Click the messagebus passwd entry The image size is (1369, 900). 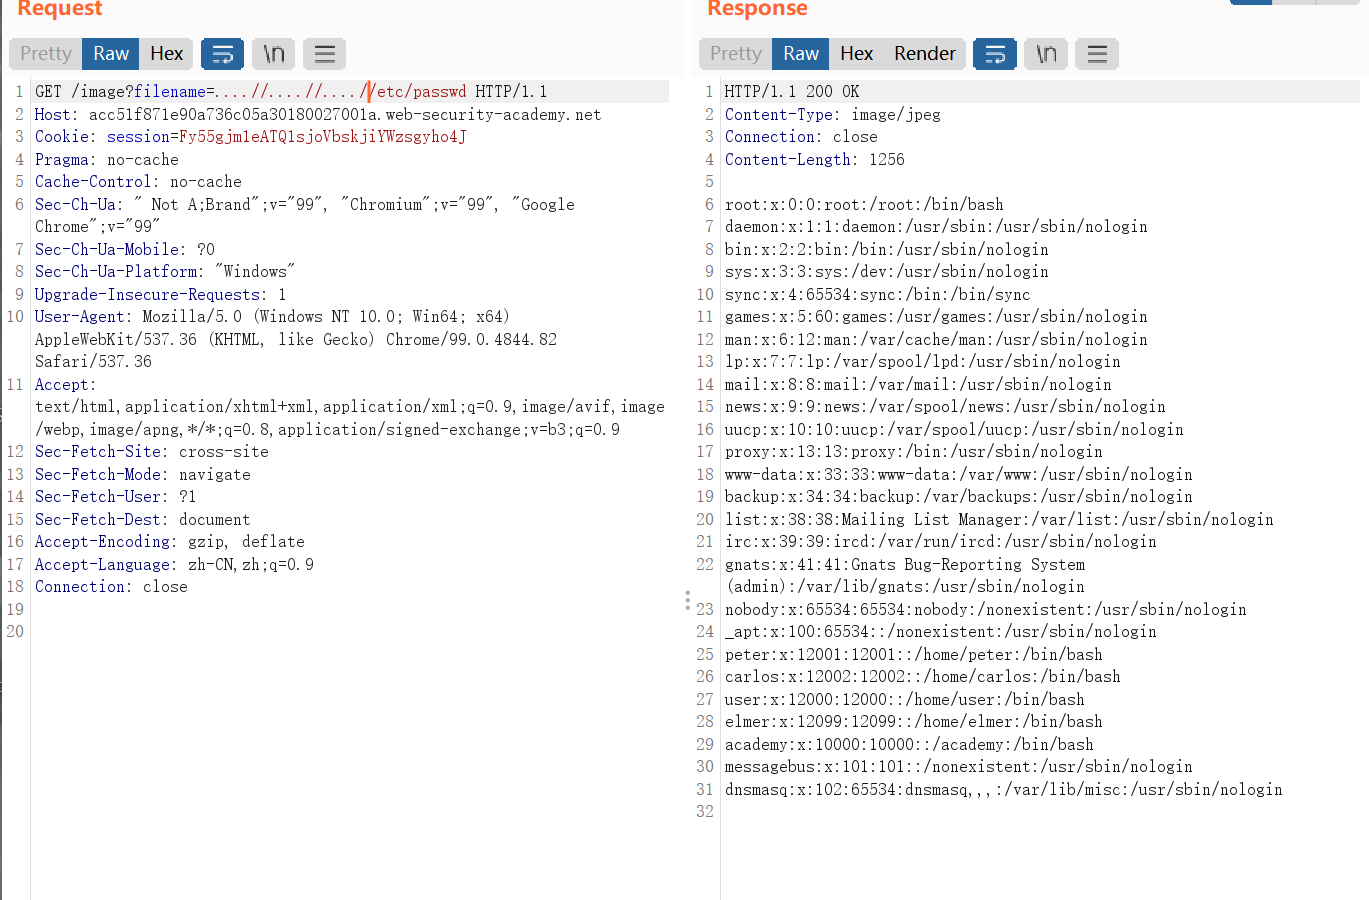(959, 767)
